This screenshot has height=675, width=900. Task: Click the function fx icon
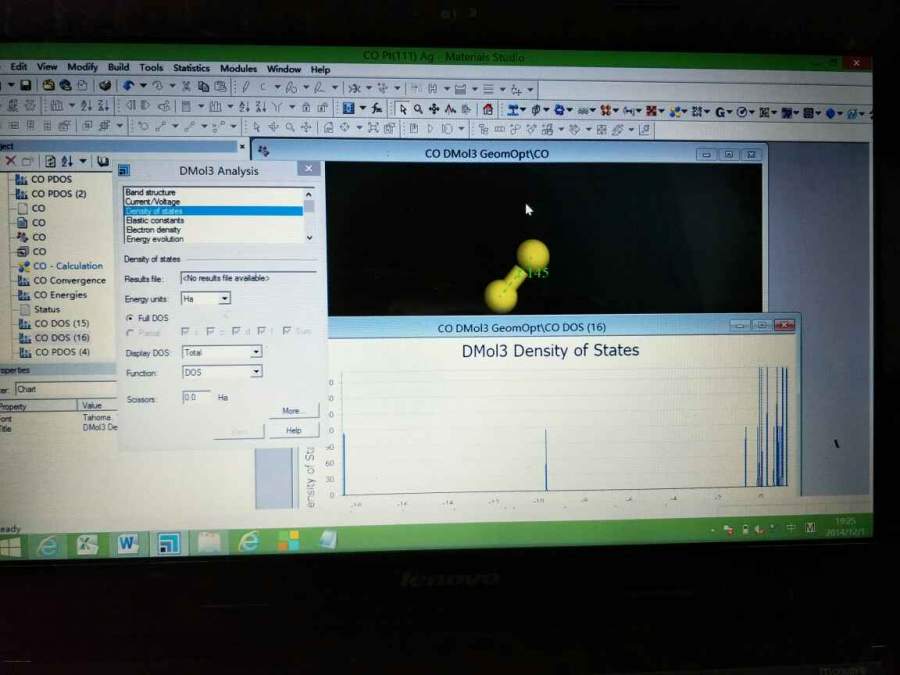[x=377, y=108]
